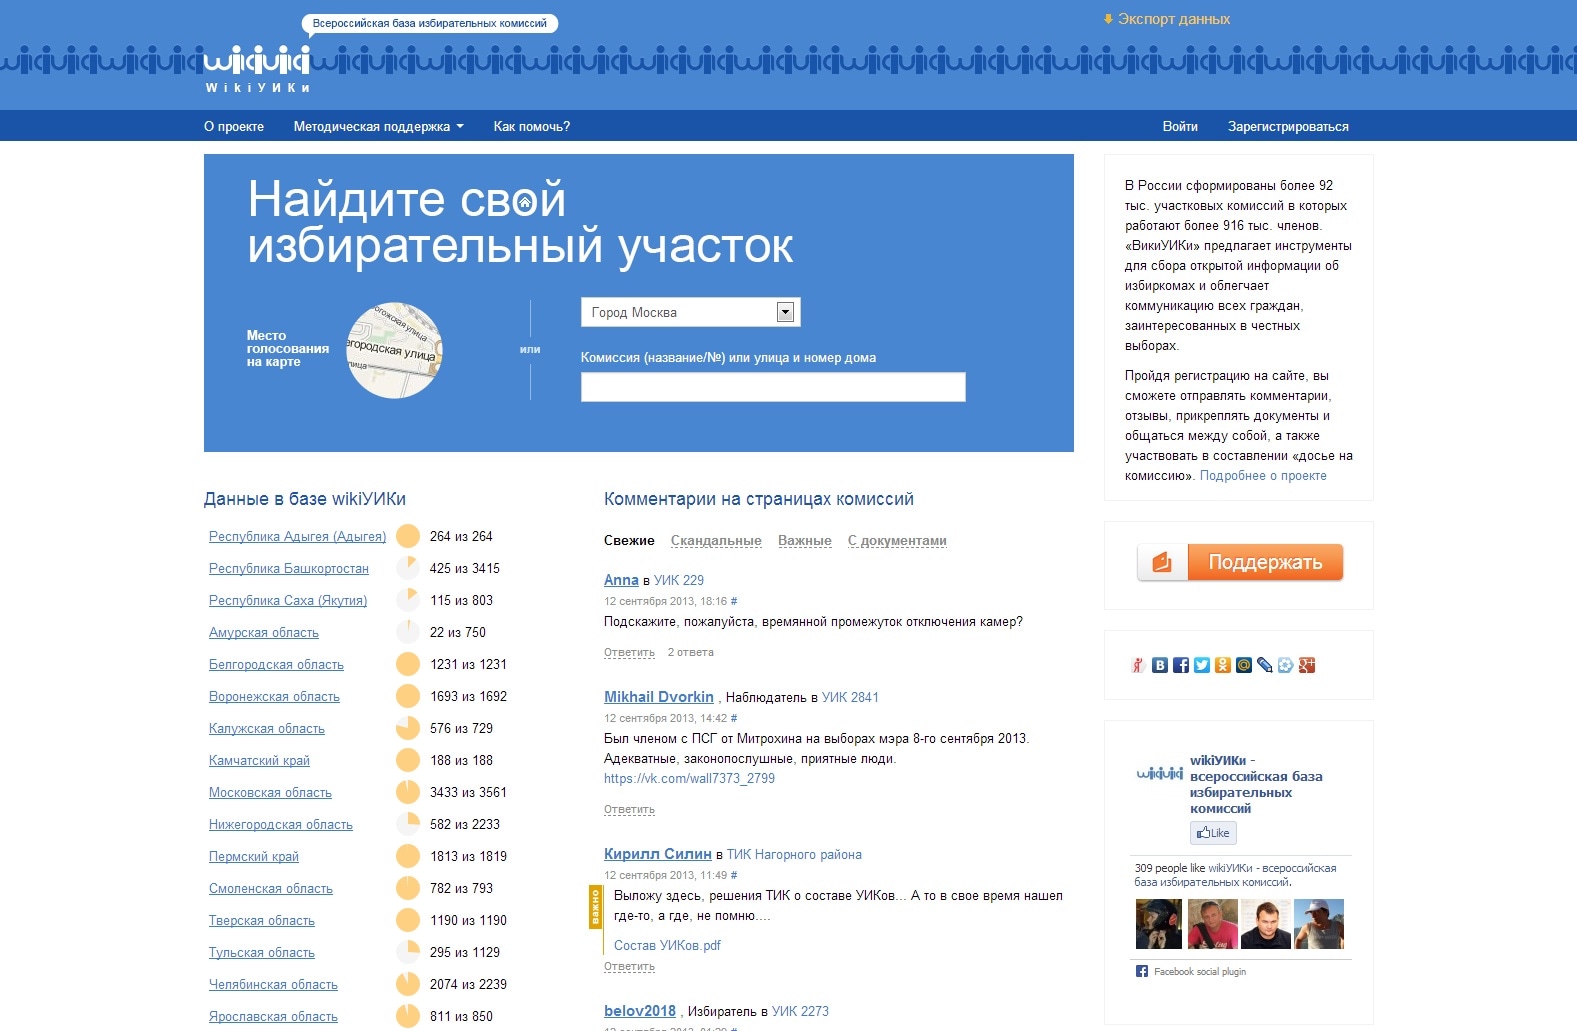Viewport: 1577px width, 1031px height.
Task: Focus the commission or street search field
Action: [x=773, y=387]
